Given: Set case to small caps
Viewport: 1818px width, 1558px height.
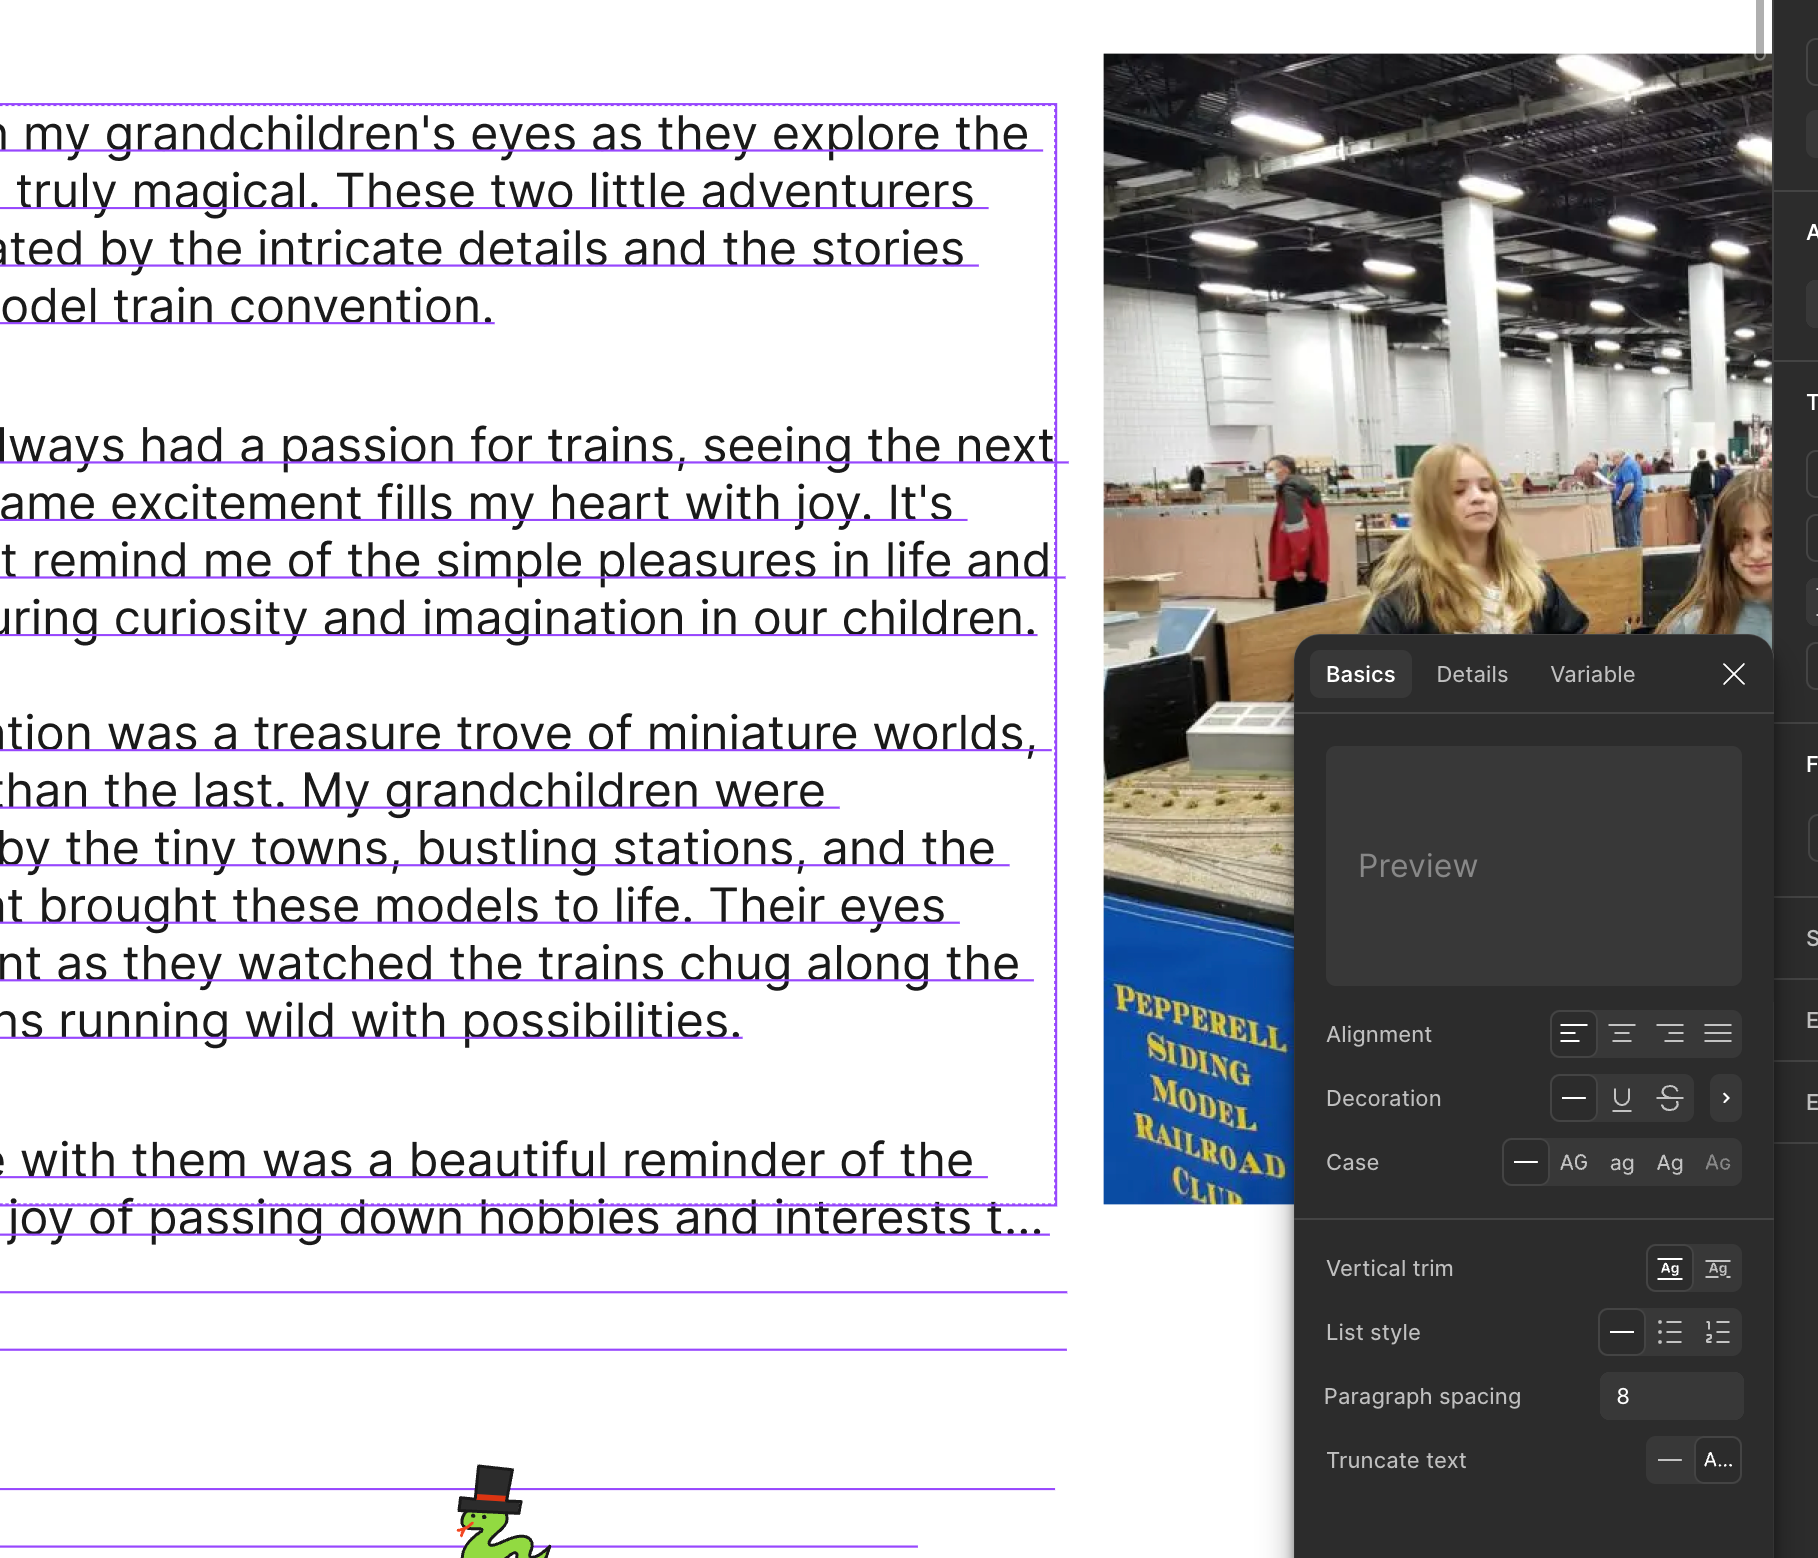Looking at the screenshot, I should pos(1718,1162).
